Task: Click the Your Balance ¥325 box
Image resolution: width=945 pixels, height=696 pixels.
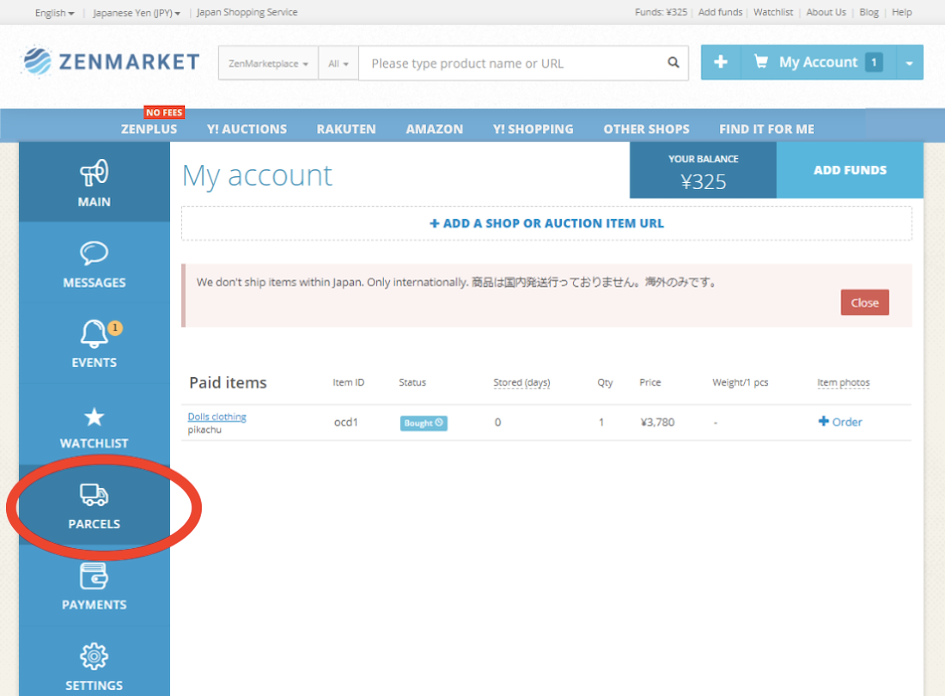Action: [x=703, y=170]
